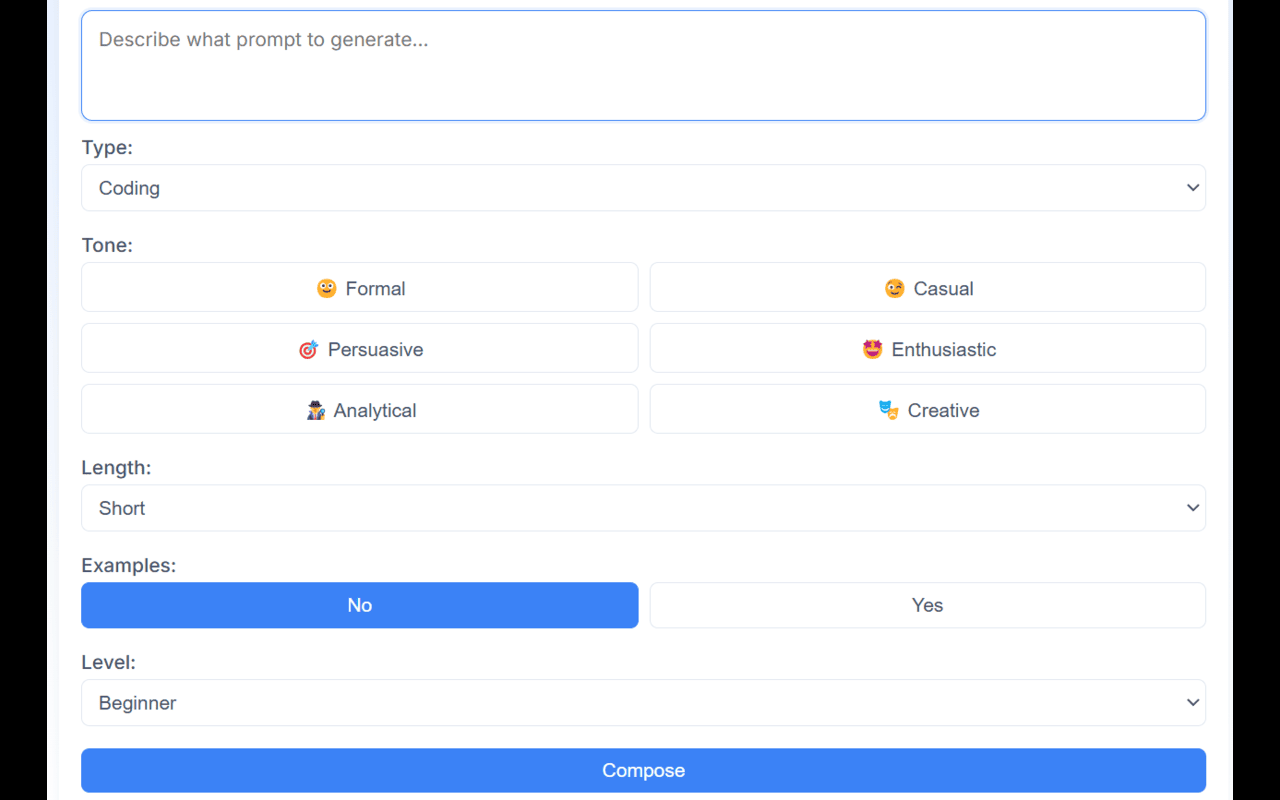Click the prompt description text area
Image resolution: width=1280 pixels, height=800 pixels.
click(643, 62)
